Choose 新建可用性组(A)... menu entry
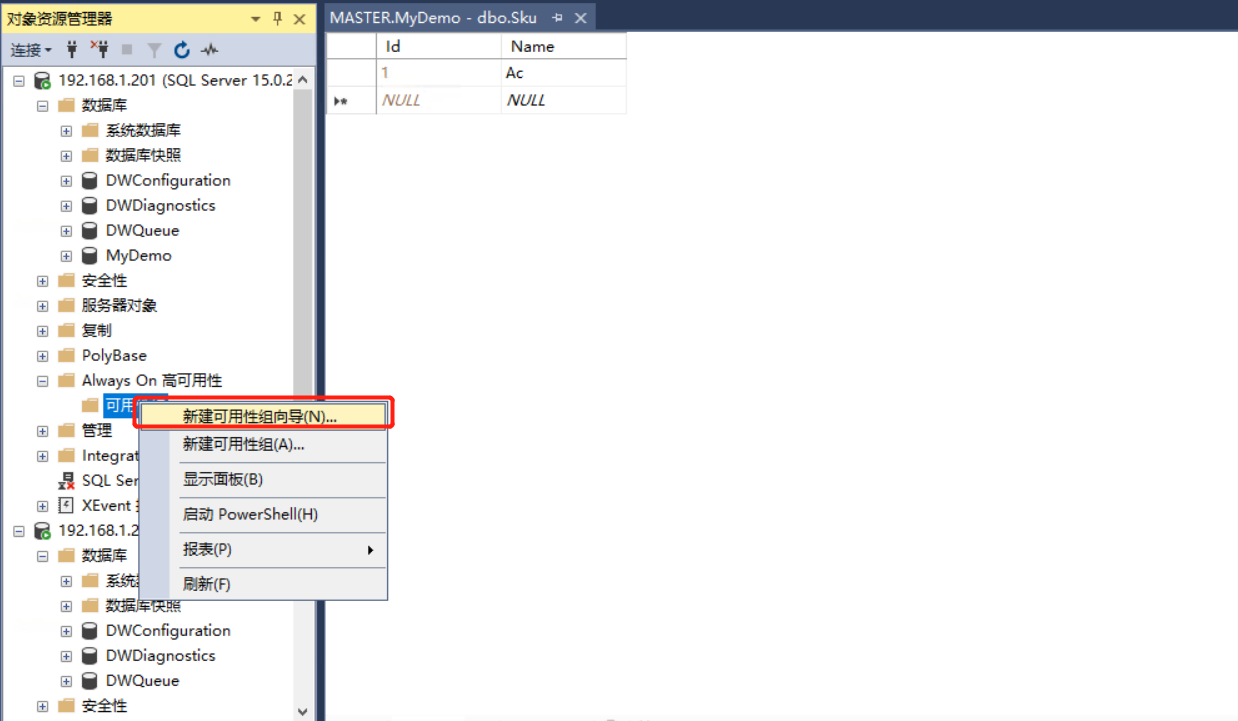The height and width of the screenshot is (721, 1238). tap(262, 444)
